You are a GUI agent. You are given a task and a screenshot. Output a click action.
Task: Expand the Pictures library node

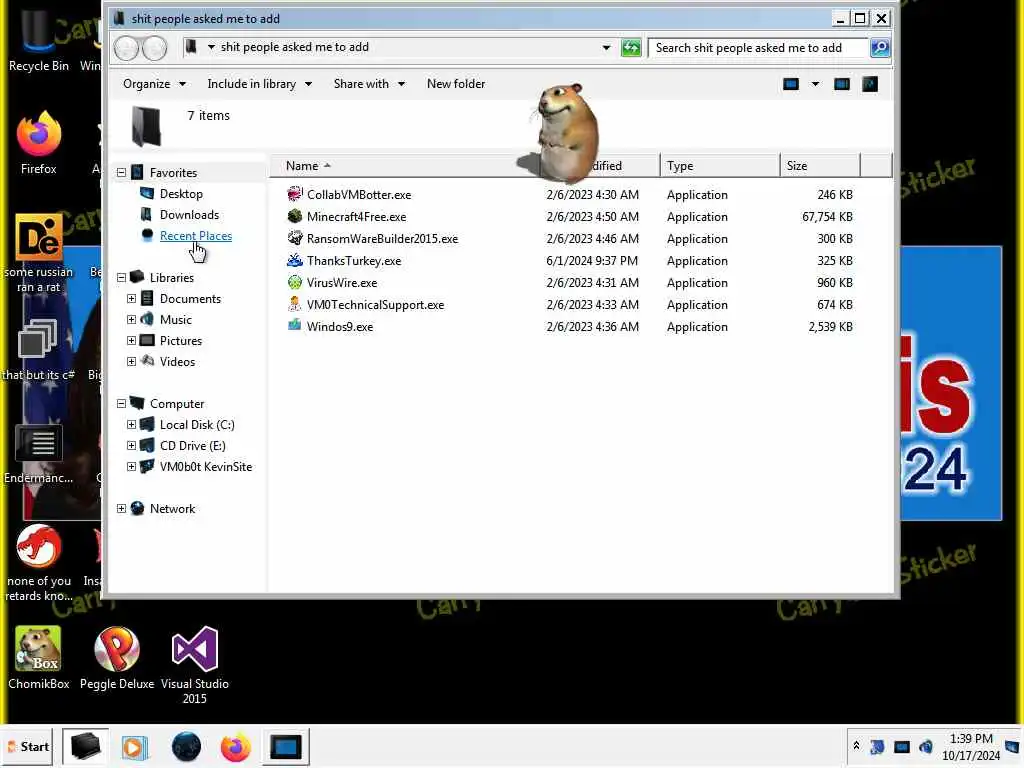click(131, 340)
